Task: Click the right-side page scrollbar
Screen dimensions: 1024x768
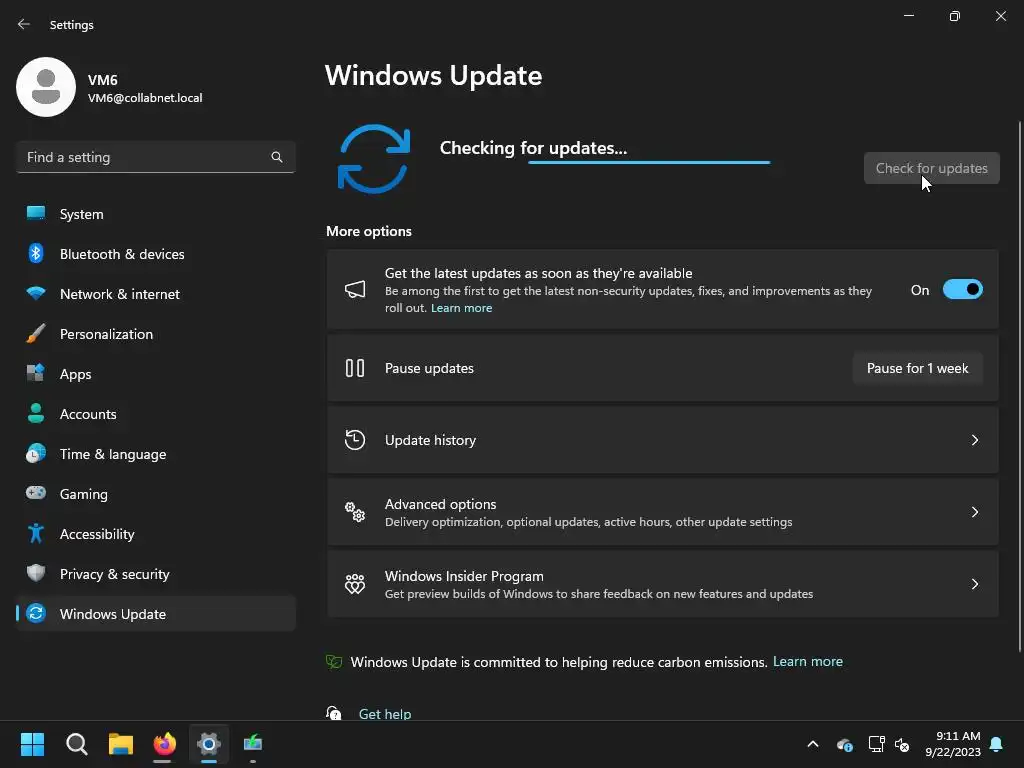Action: pyautogui.click(x=1019, y=387)
